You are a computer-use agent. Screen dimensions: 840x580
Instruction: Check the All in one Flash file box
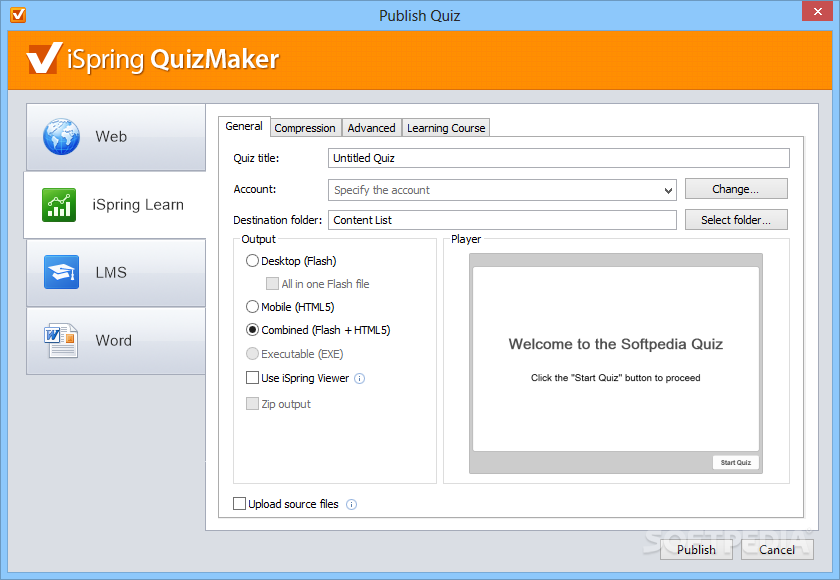(x=272, y=284)
